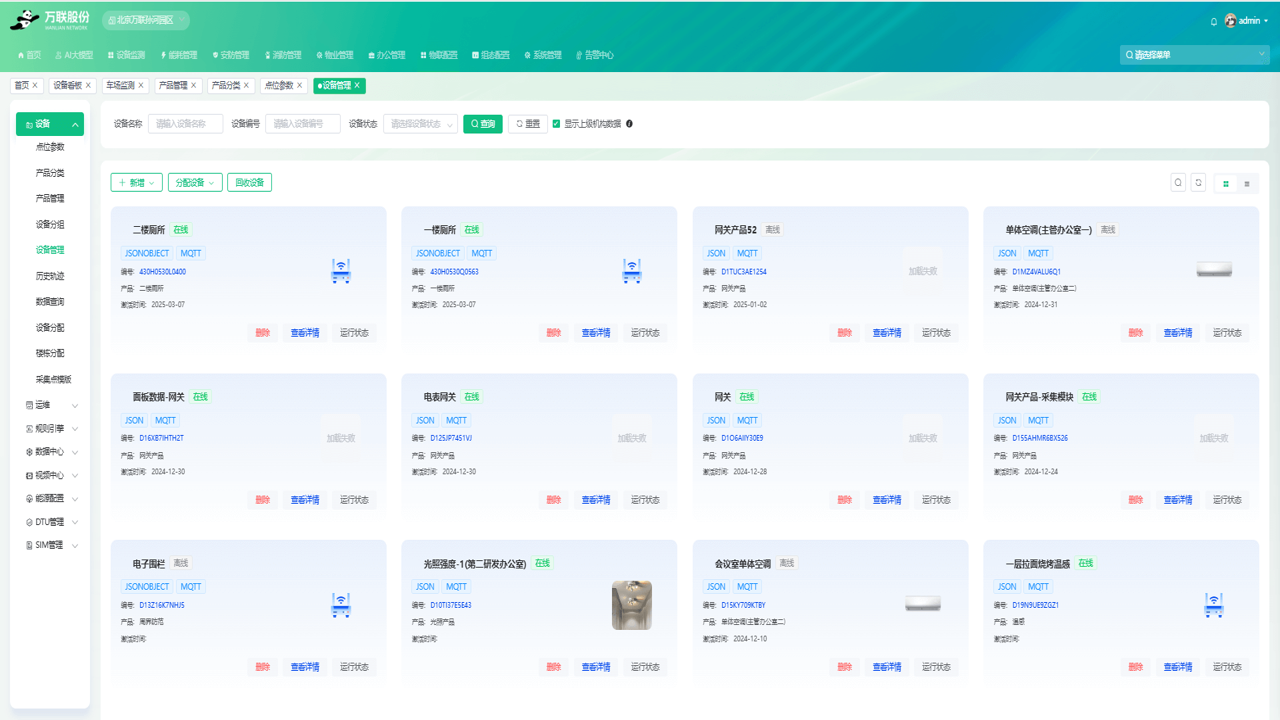Open the 请选择菜单 search dropdown
1280x720 pixels.
pos(1195,55)
